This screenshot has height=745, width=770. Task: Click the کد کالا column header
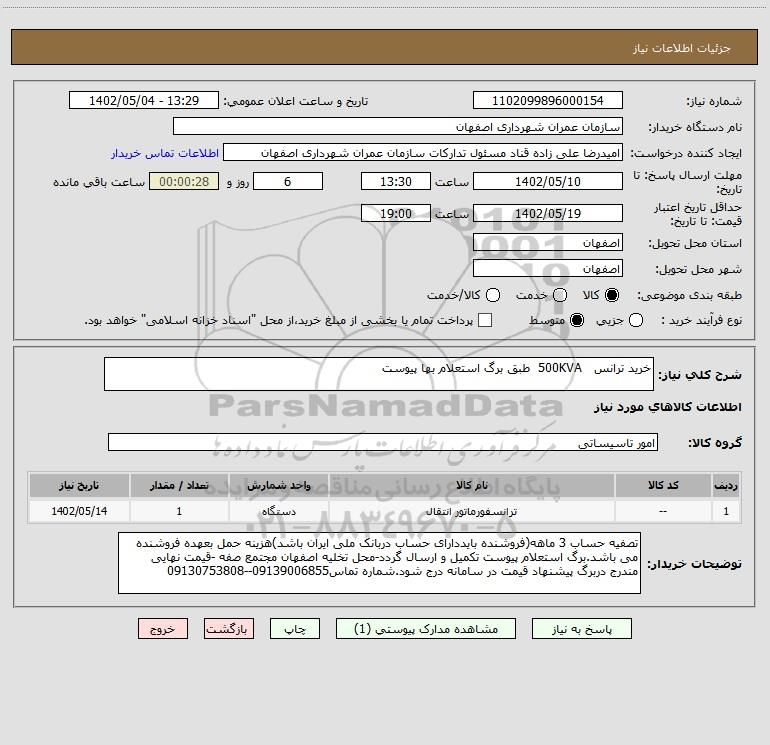coord(663,485)
